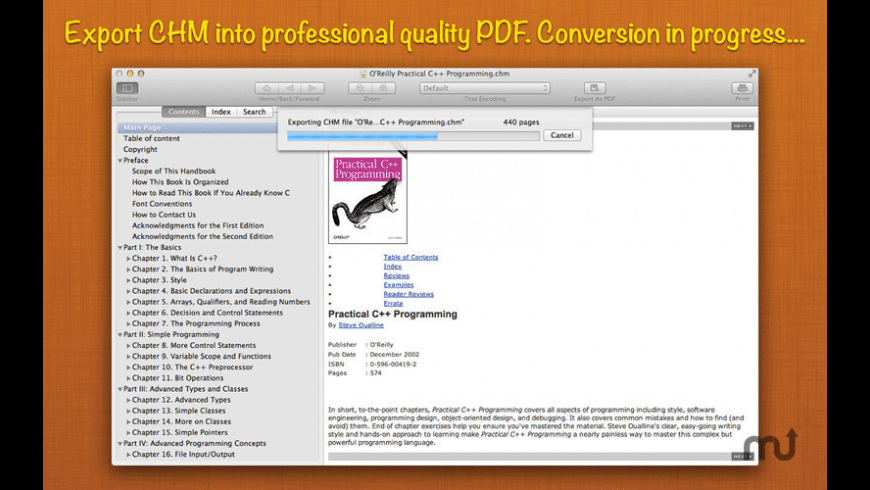Select Font Conventions entry
870x490 pixels.
click(x=162, y=204)
